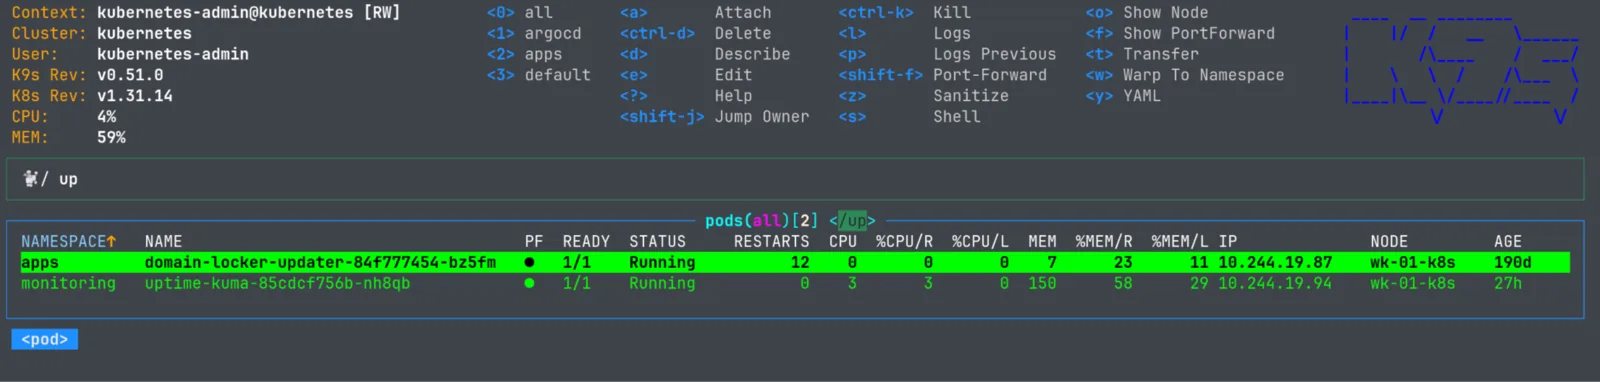This screenshot has width=1600, height=382.
Task: Click the READY column header
Action: tap(586, 241)
